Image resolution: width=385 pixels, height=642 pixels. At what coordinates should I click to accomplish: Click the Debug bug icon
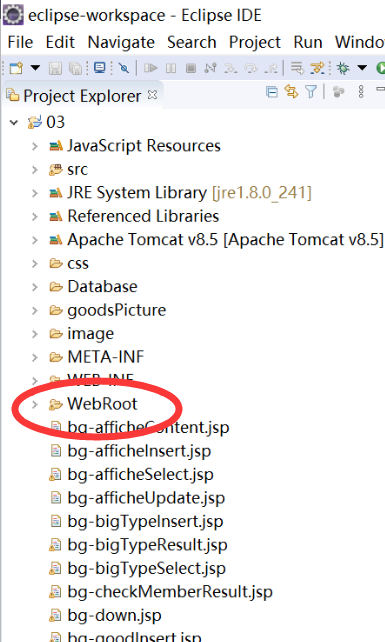343,68
